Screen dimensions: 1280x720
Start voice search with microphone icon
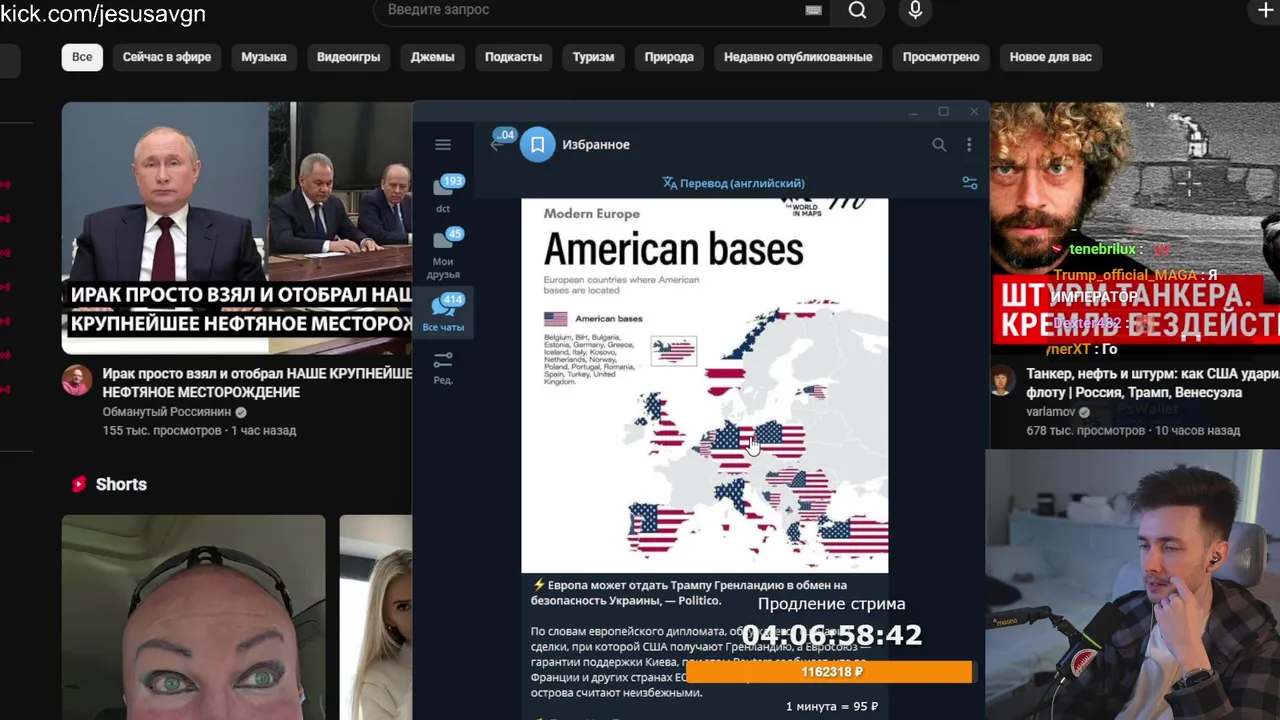coord(915,11)
